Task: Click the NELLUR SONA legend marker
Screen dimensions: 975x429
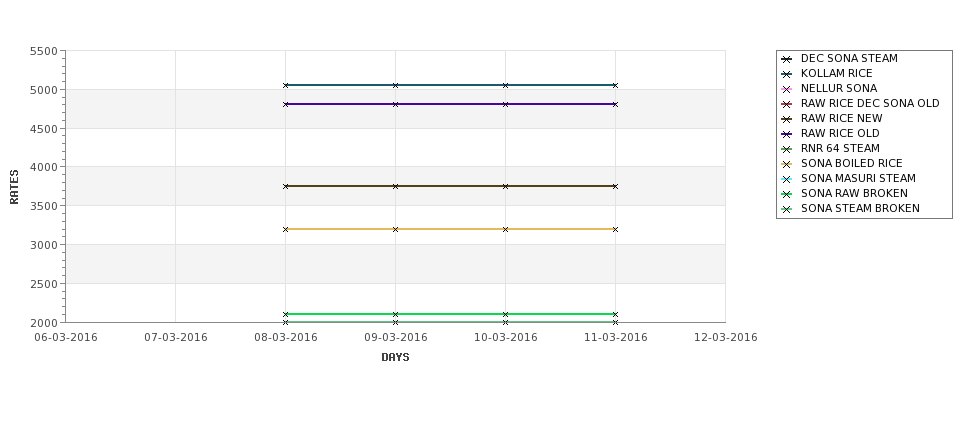Action: [787, 89]
